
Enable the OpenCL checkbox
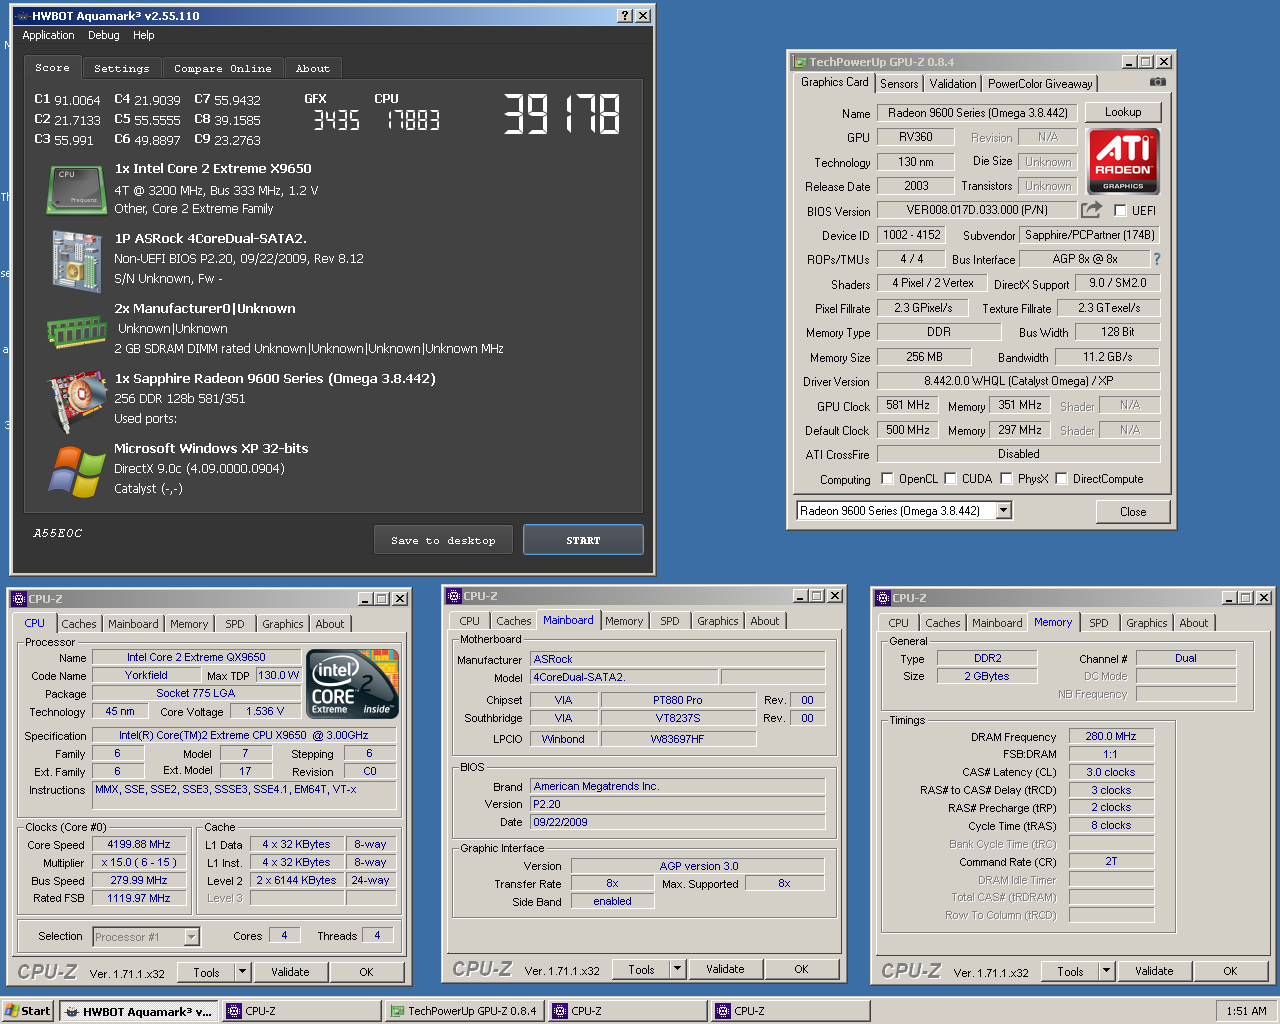pos(887,479)
